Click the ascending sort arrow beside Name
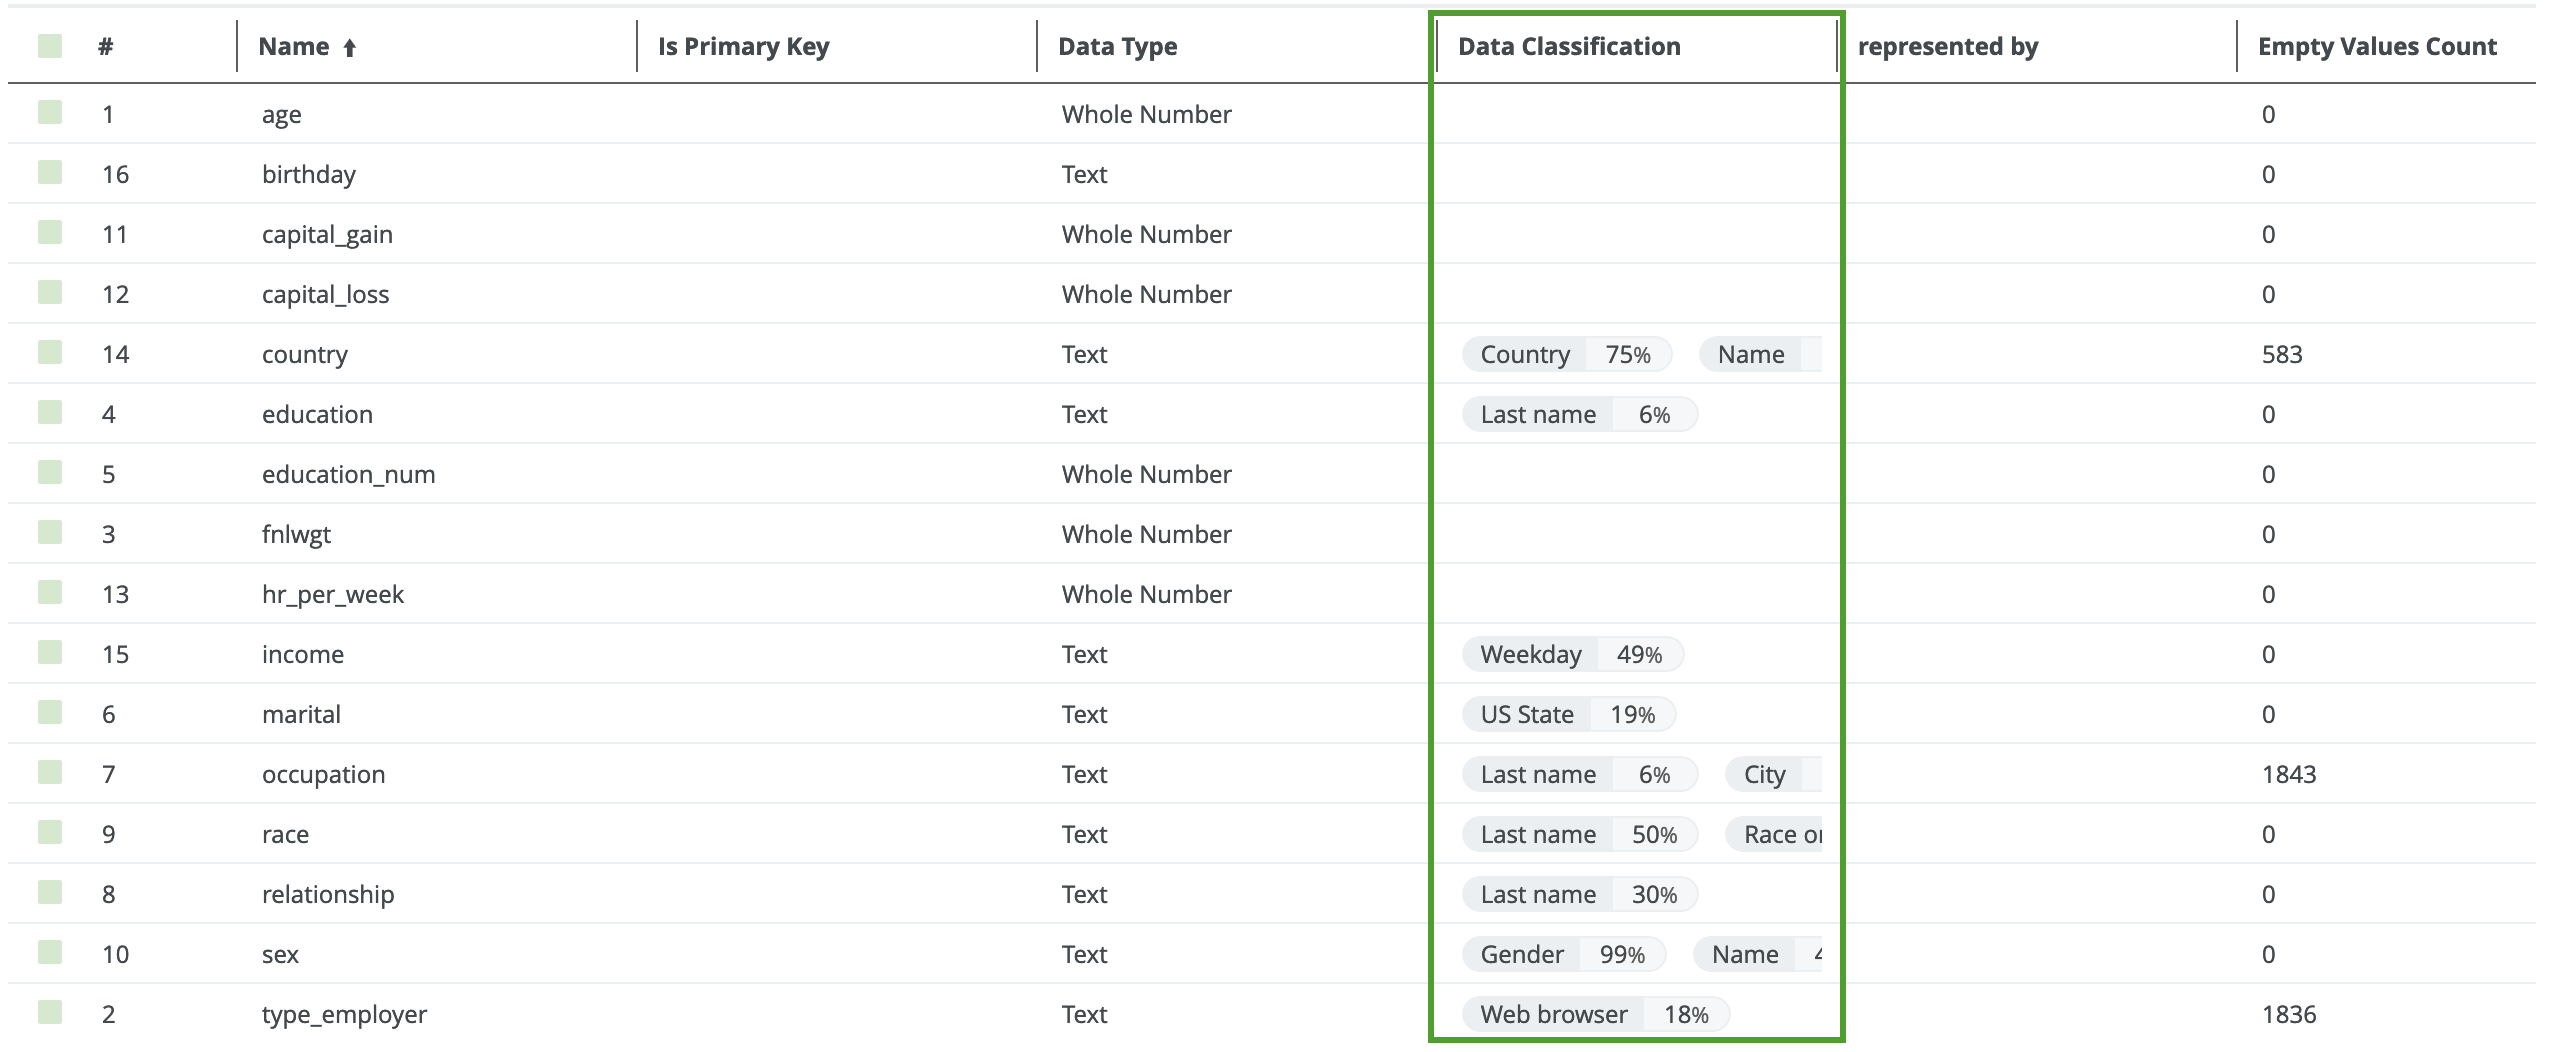2556x1052 pixels. [x=348, y=46]
